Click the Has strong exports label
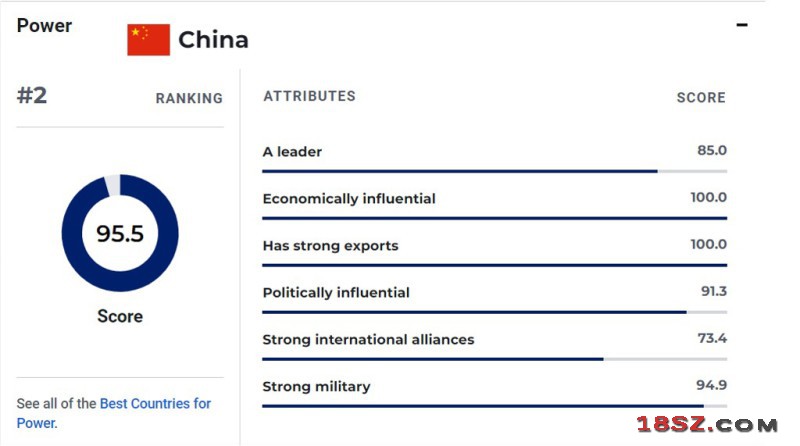This screenshot has height=446, width=800. coord(330,245)
